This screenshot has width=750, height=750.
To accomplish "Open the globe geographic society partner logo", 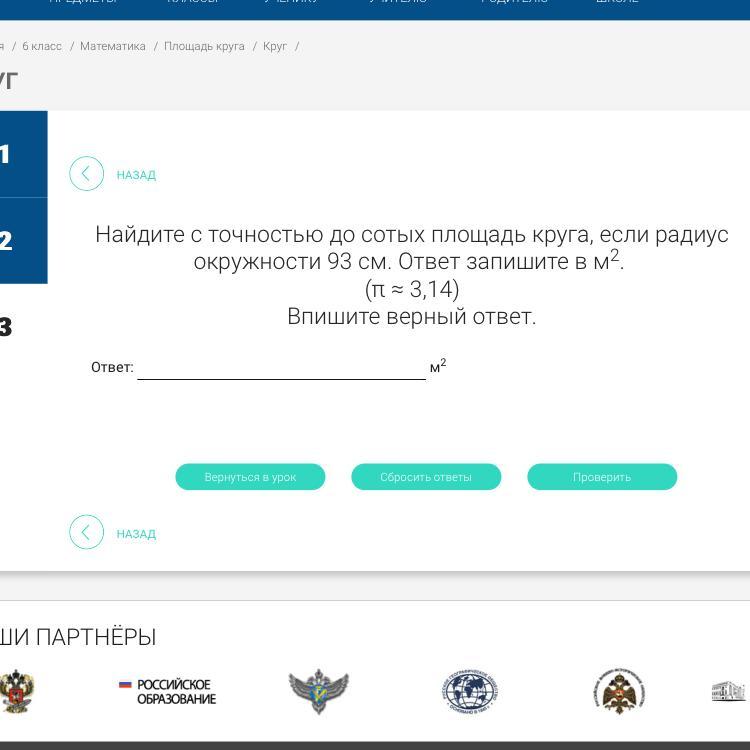I will click(x=470, y=691).
